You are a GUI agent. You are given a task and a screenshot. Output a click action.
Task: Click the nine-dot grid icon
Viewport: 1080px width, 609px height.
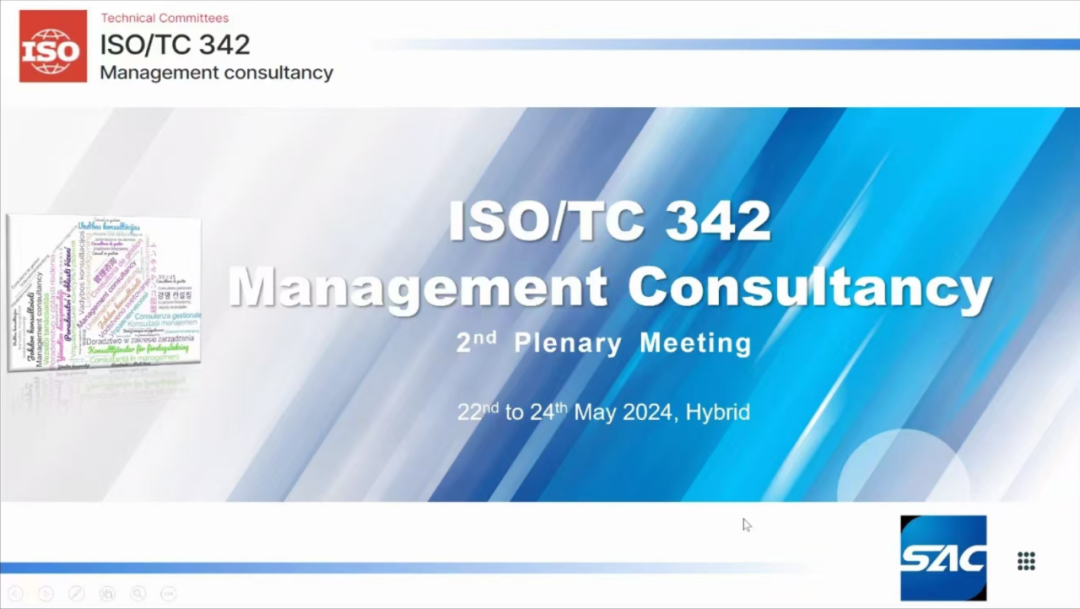click(x=1026, y=561)
